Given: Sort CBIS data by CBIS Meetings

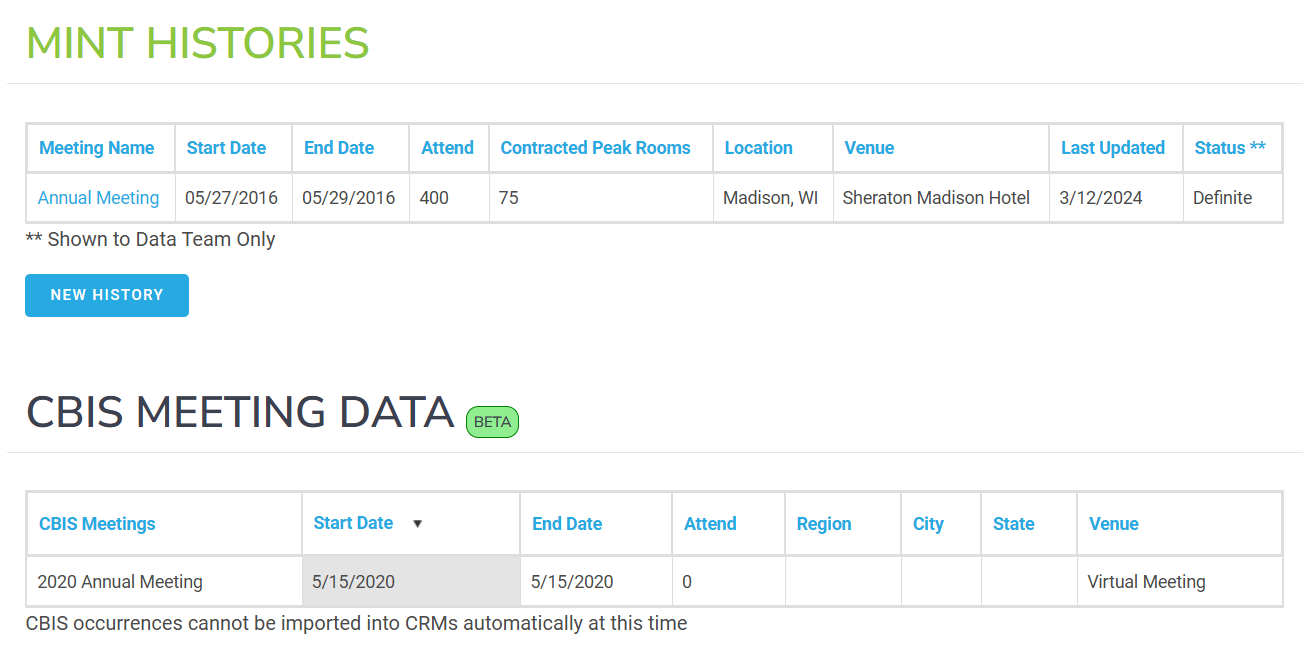Looking at the screenshot, I should [x=97, y=524].
